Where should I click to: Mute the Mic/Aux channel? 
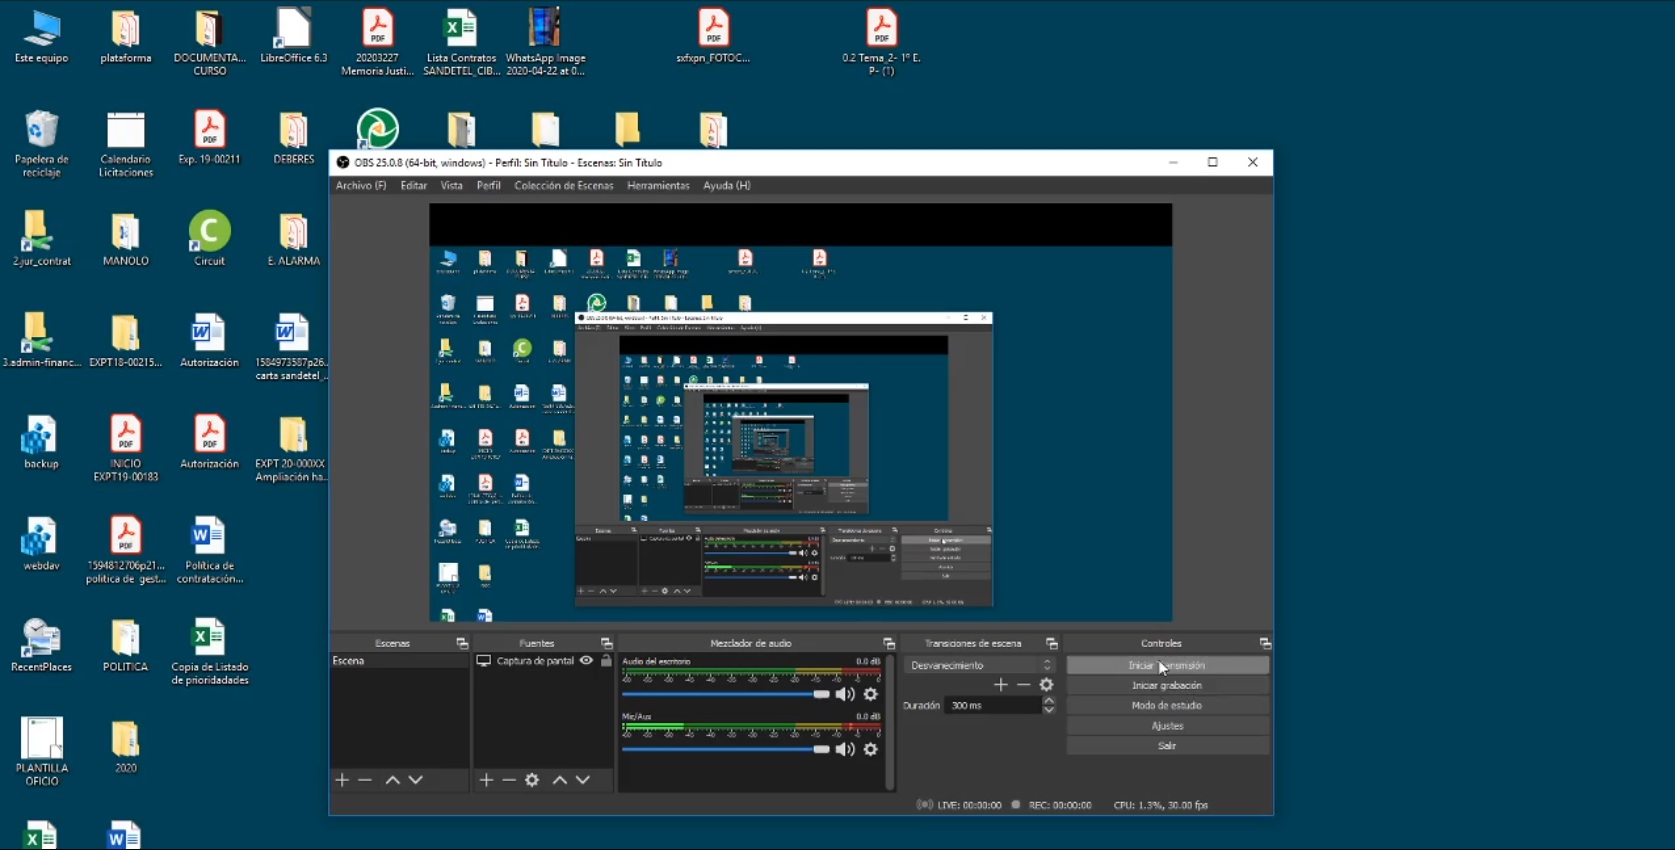(x=845, y=749)
